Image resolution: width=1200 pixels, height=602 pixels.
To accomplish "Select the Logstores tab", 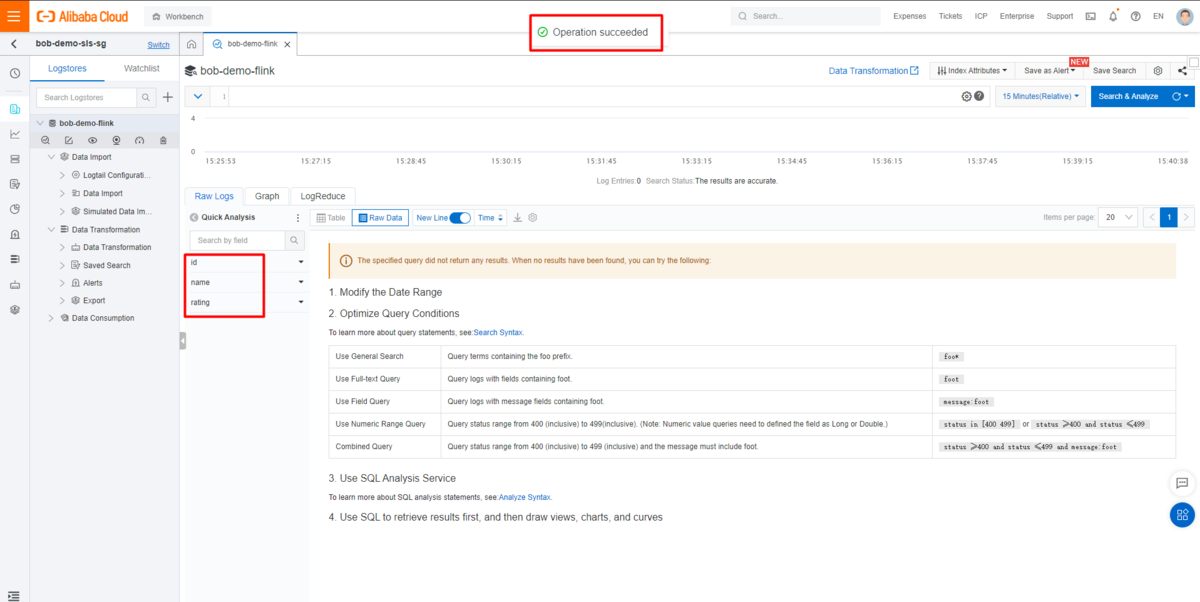I will (x=68, y=68).
